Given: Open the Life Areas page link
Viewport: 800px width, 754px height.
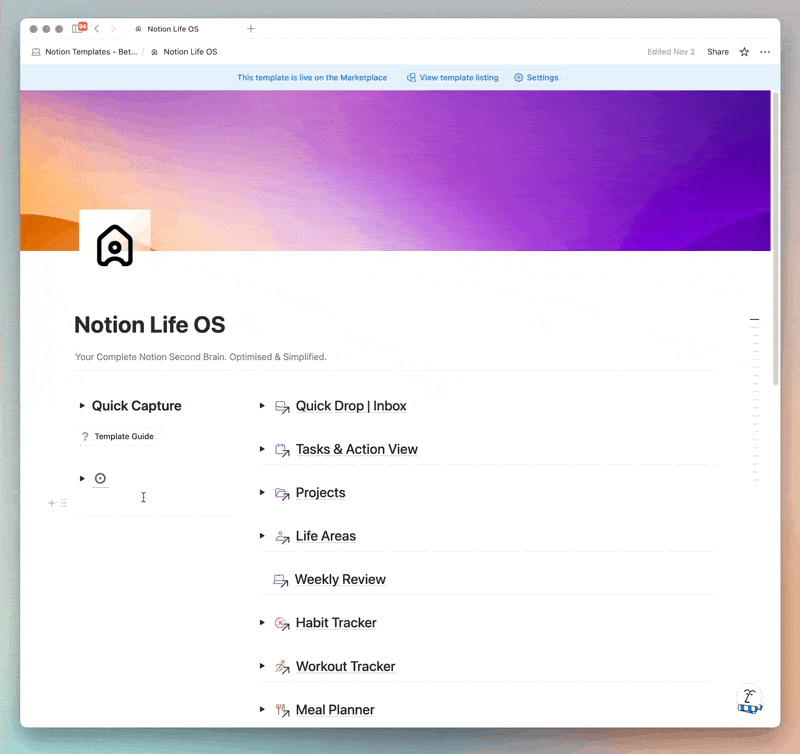Looking at the screenshot, I should point(326,536).
